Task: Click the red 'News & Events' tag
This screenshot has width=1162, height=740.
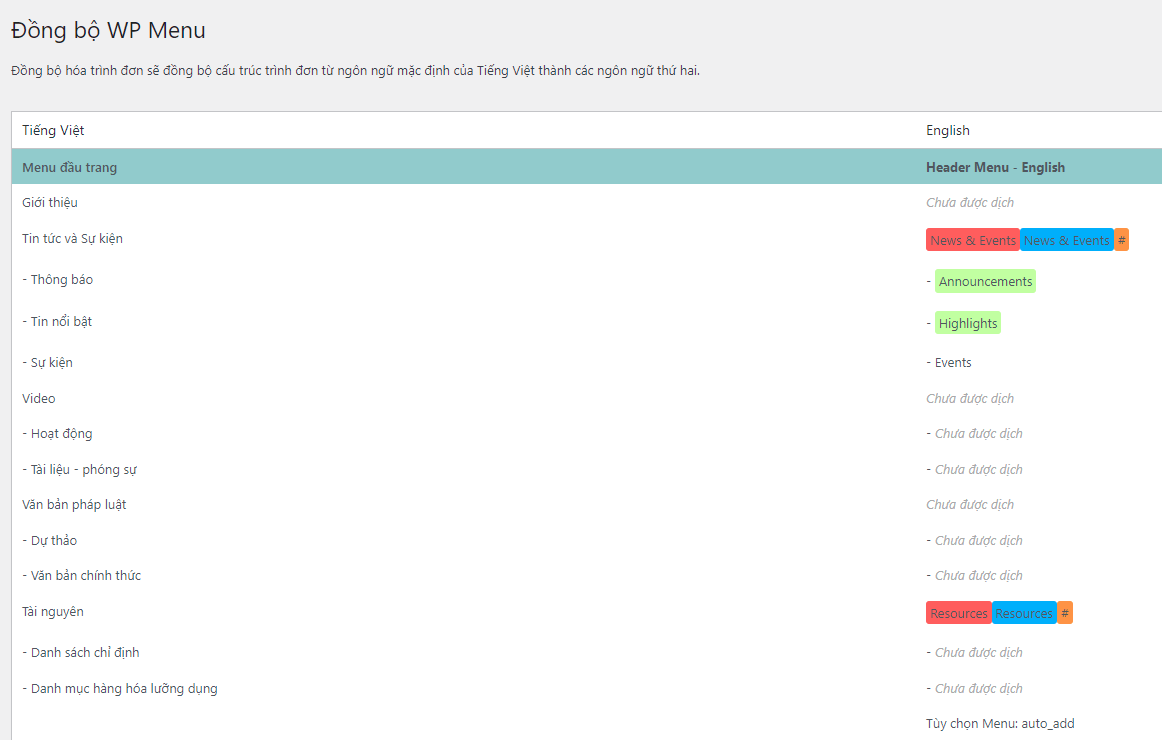Action: pos(972,240)
